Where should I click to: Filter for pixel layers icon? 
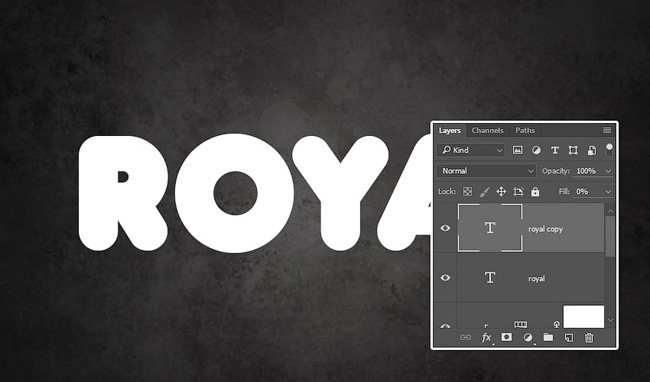click(517, 150)
